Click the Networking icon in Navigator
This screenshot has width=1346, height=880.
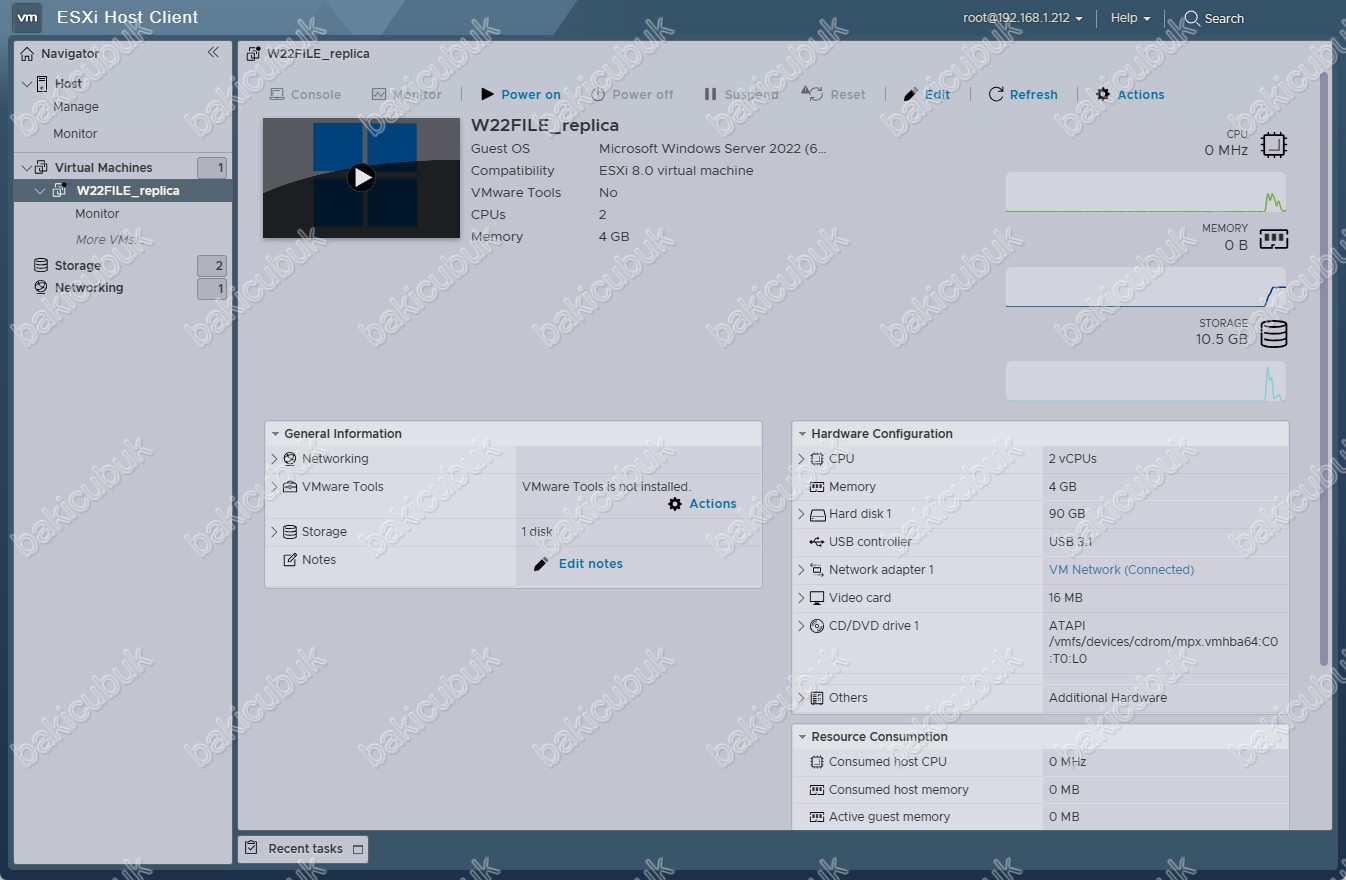pos(41,288)
